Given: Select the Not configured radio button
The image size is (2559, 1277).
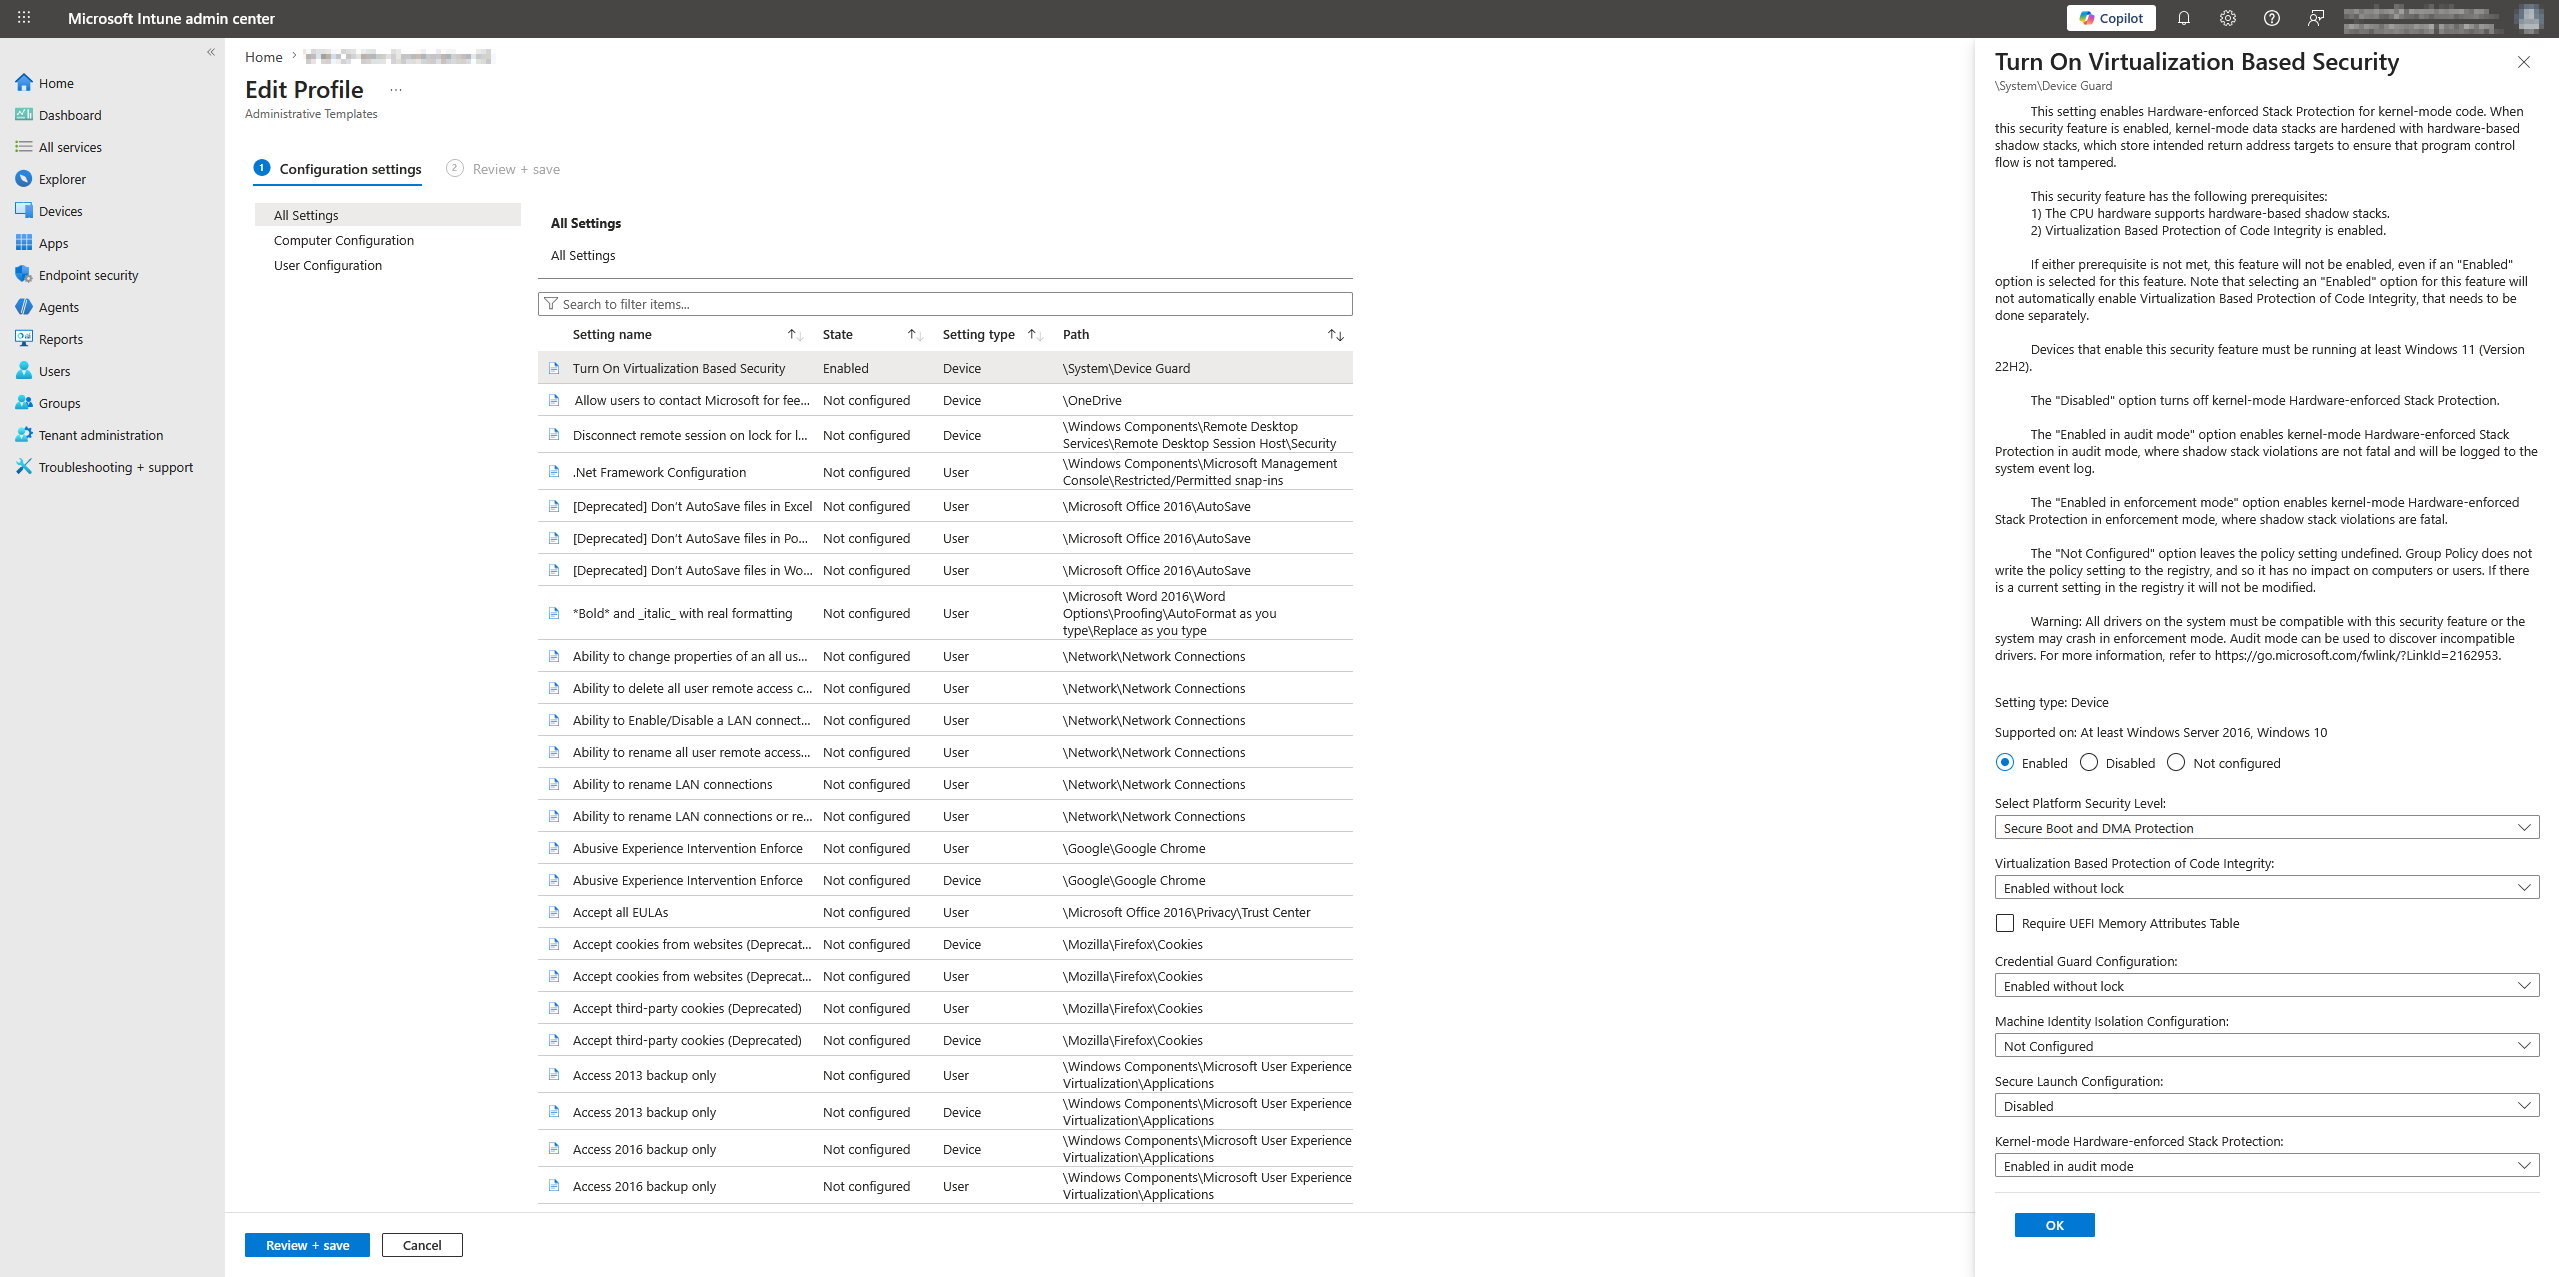Looking at the screenshot, I should click(2176, 763).
